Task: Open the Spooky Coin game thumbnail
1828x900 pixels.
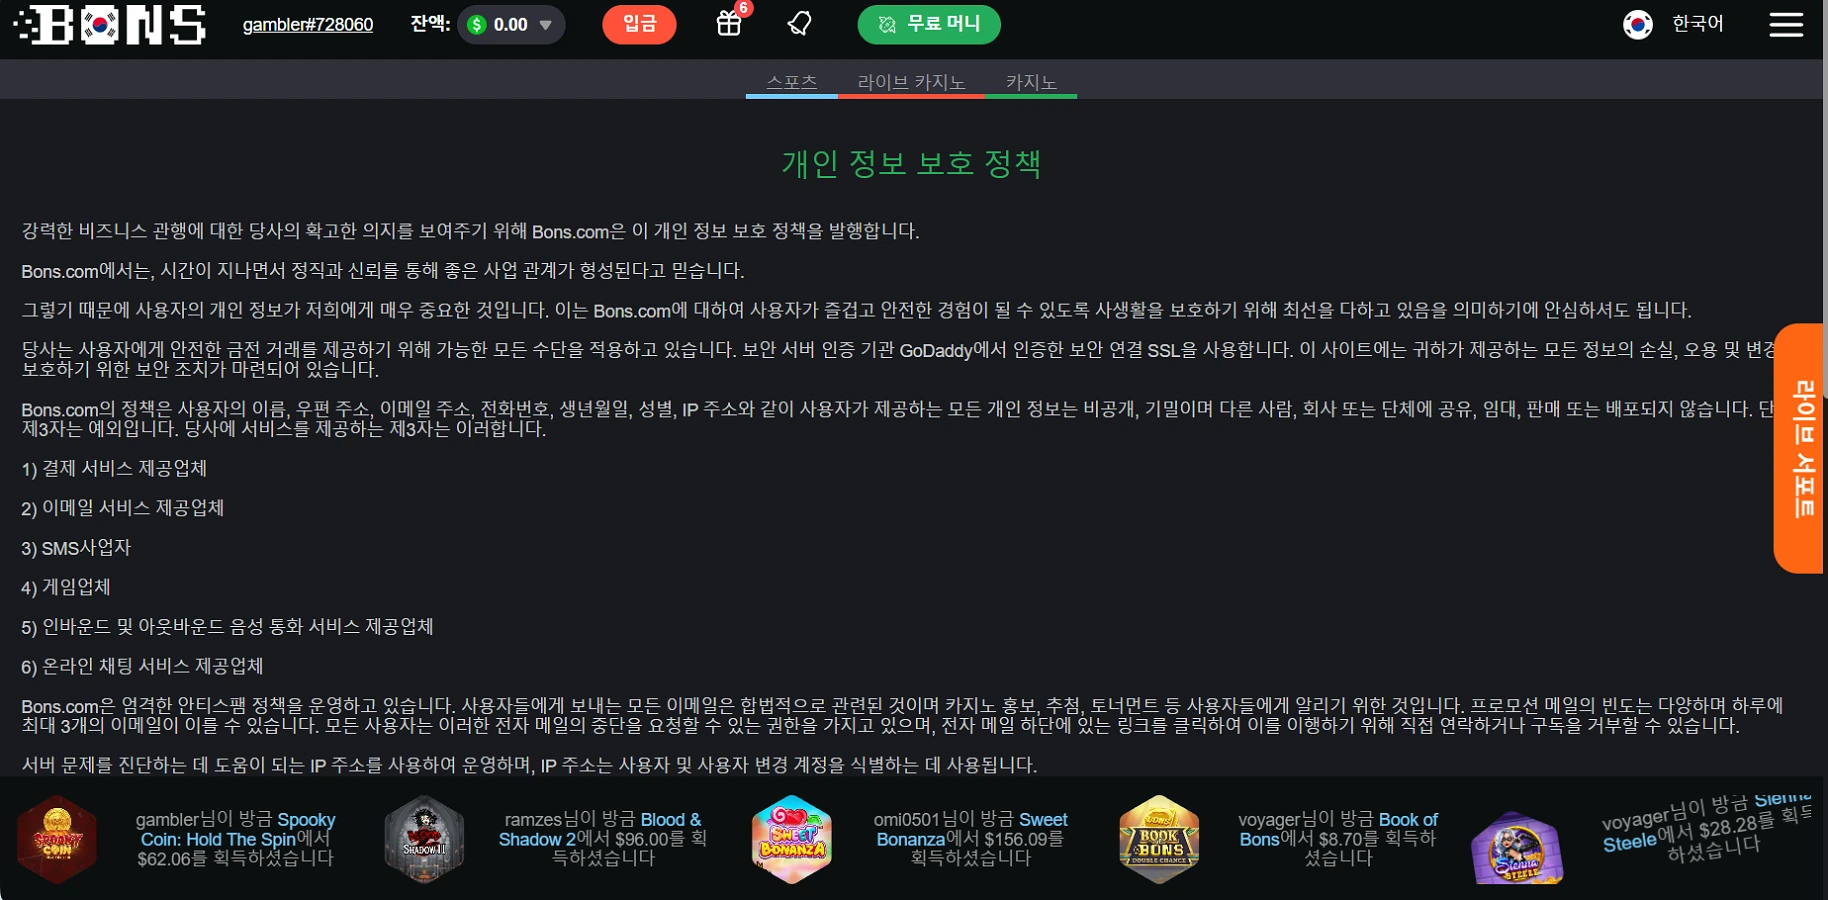Action: [57, 839]
